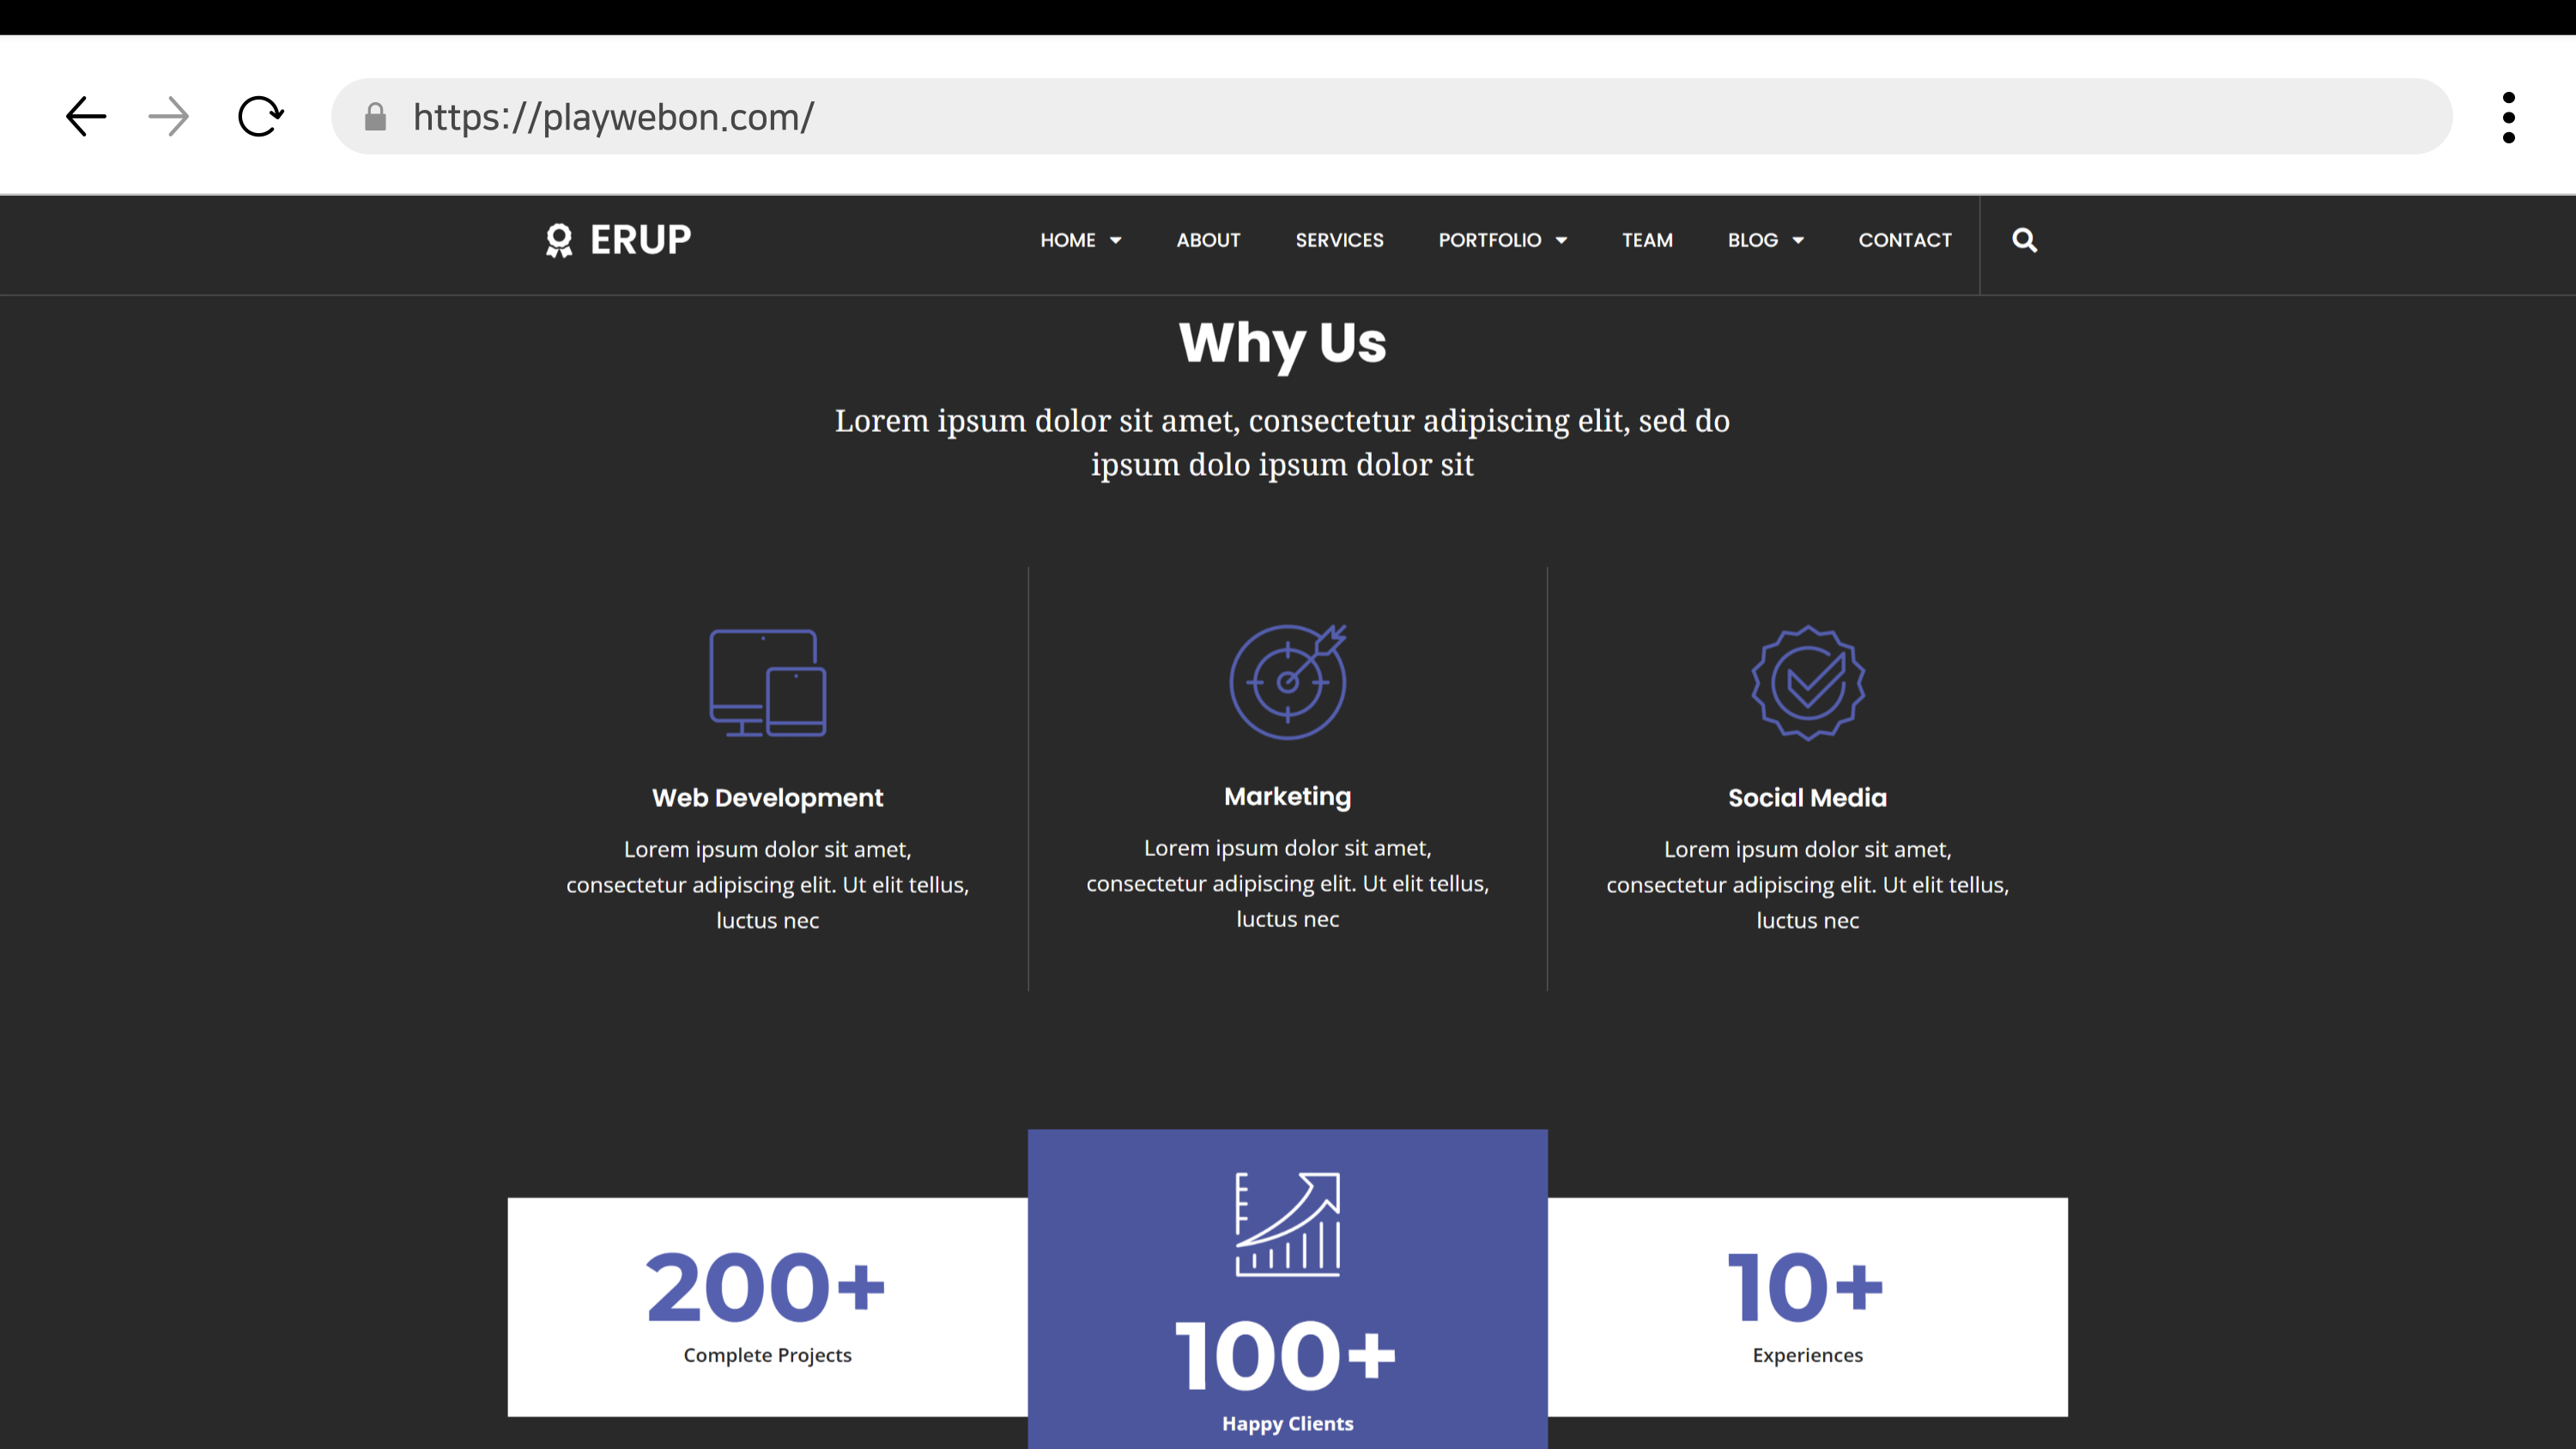Click the Web Development heading
Screen dimensions: 2576x1449
767,798
